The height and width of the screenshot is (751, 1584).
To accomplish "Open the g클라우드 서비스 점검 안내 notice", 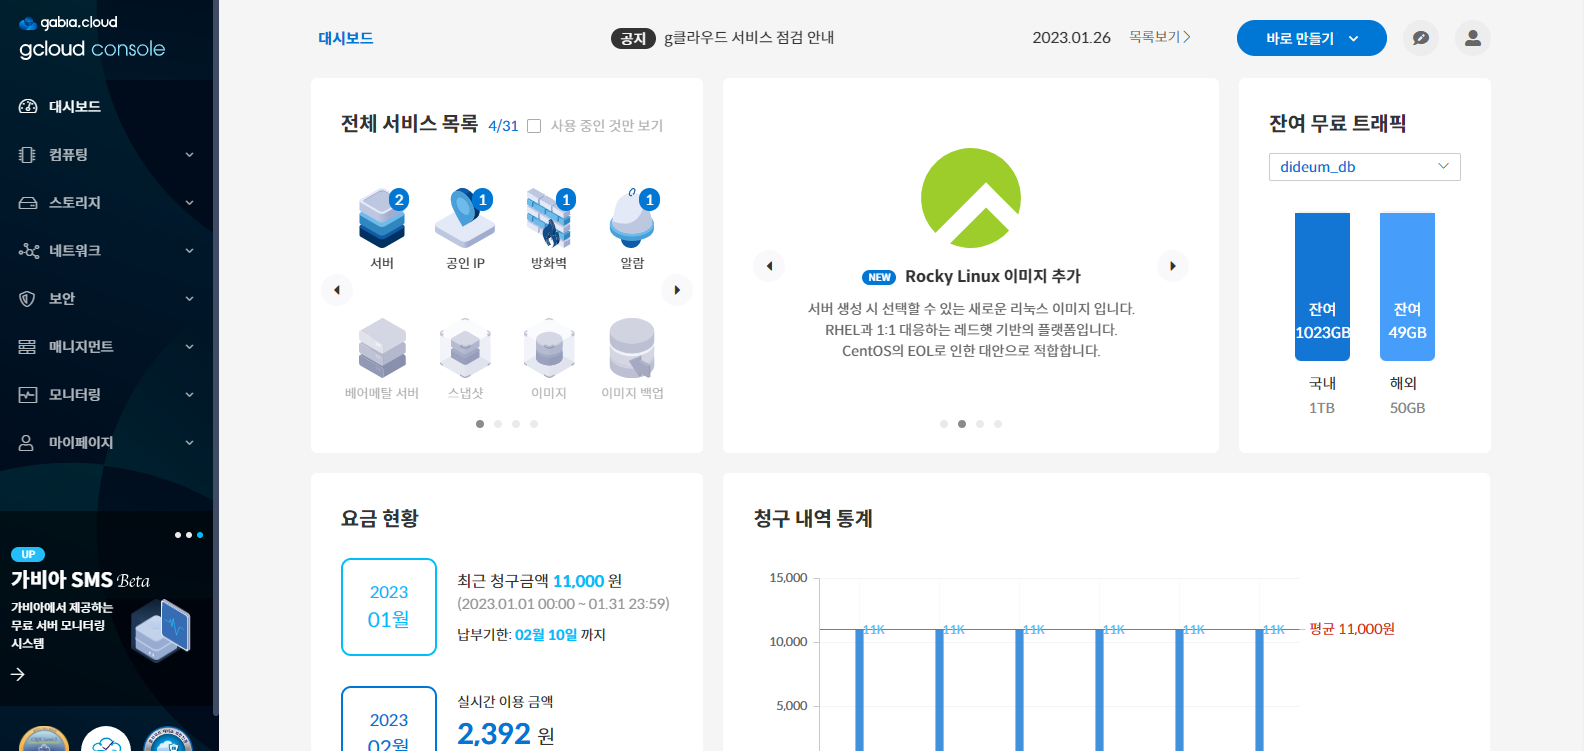I will pyautogui.click(x=749, y=38).
